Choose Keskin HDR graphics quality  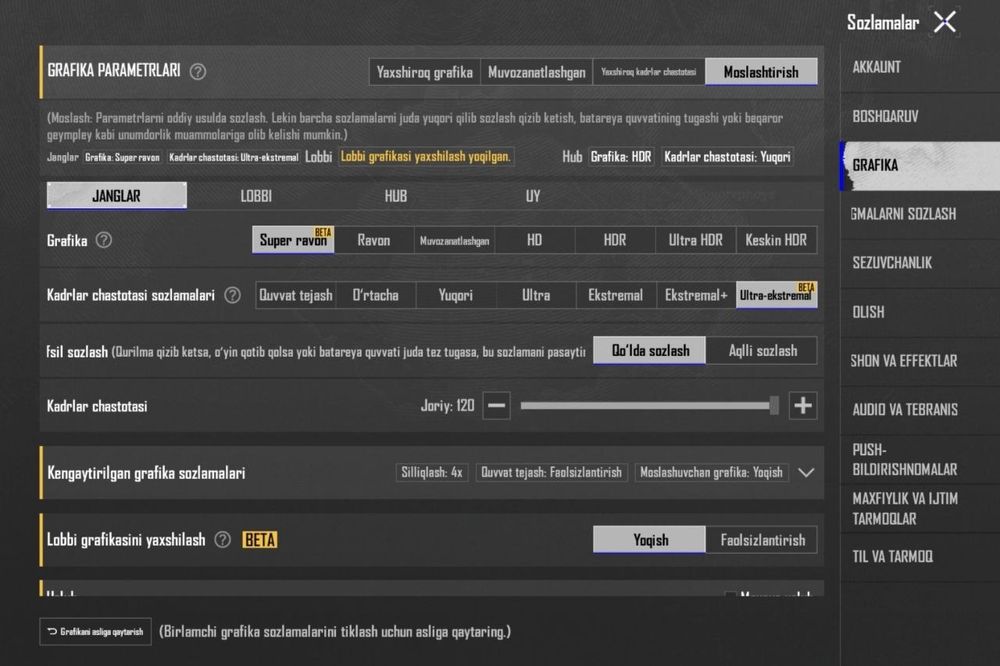(776, 240)
